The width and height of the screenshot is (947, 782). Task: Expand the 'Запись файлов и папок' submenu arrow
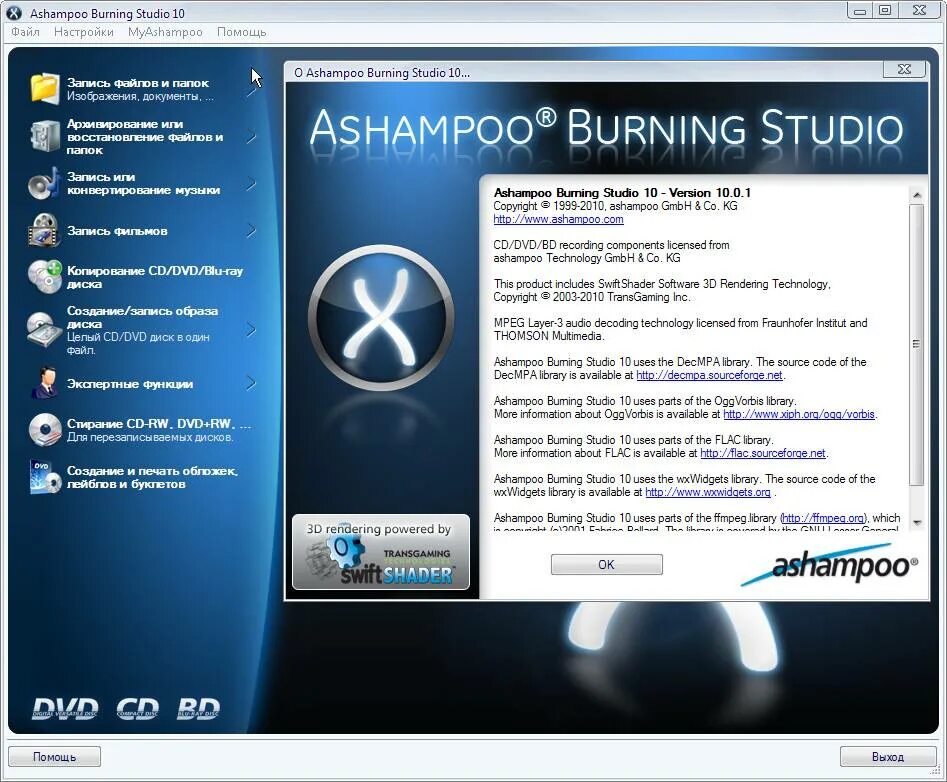(251, 90)
